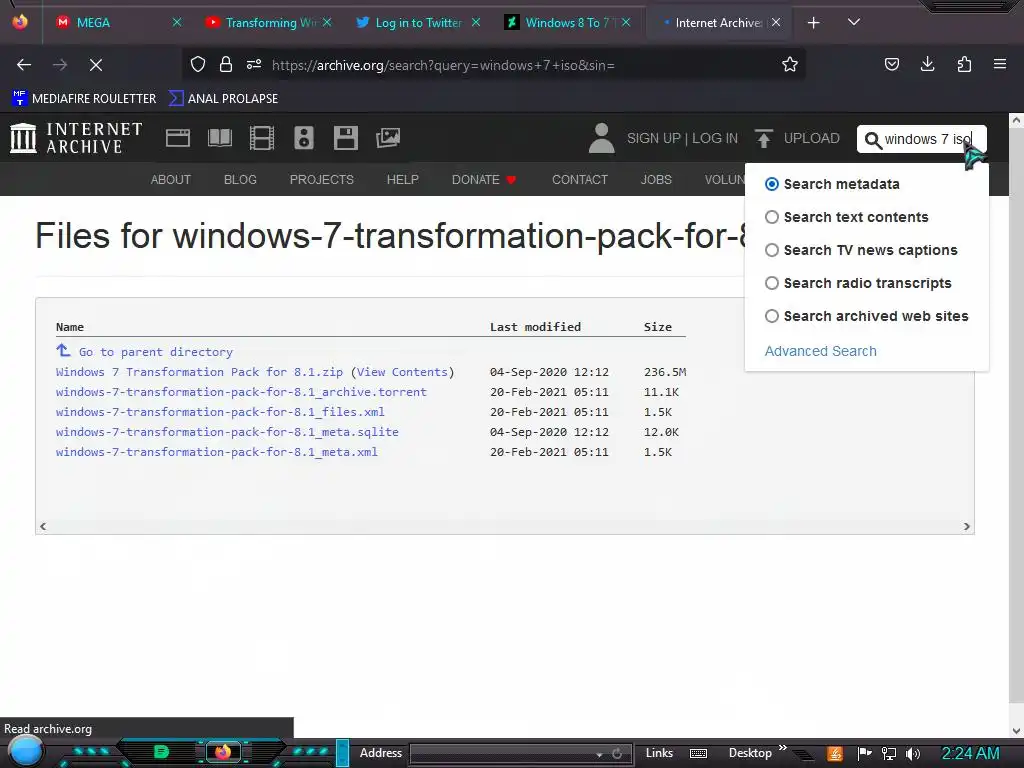Open the _meta.xml file link

[x=217, y=452]
